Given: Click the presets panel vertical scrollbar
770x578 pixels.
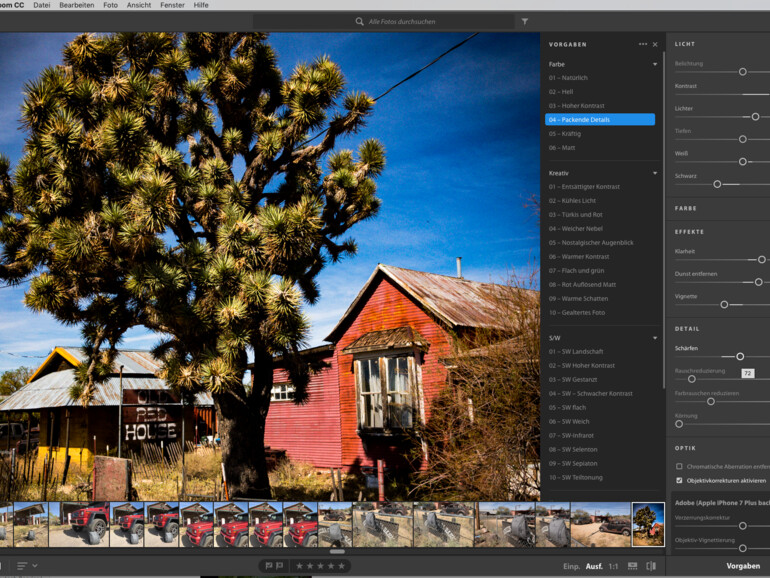Looking at the screenshot, I should point(664,220).
